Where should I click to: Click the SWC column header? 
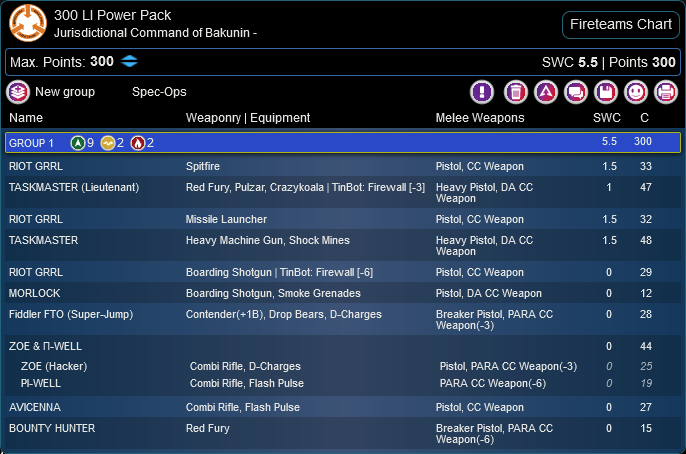pos(607,118)
